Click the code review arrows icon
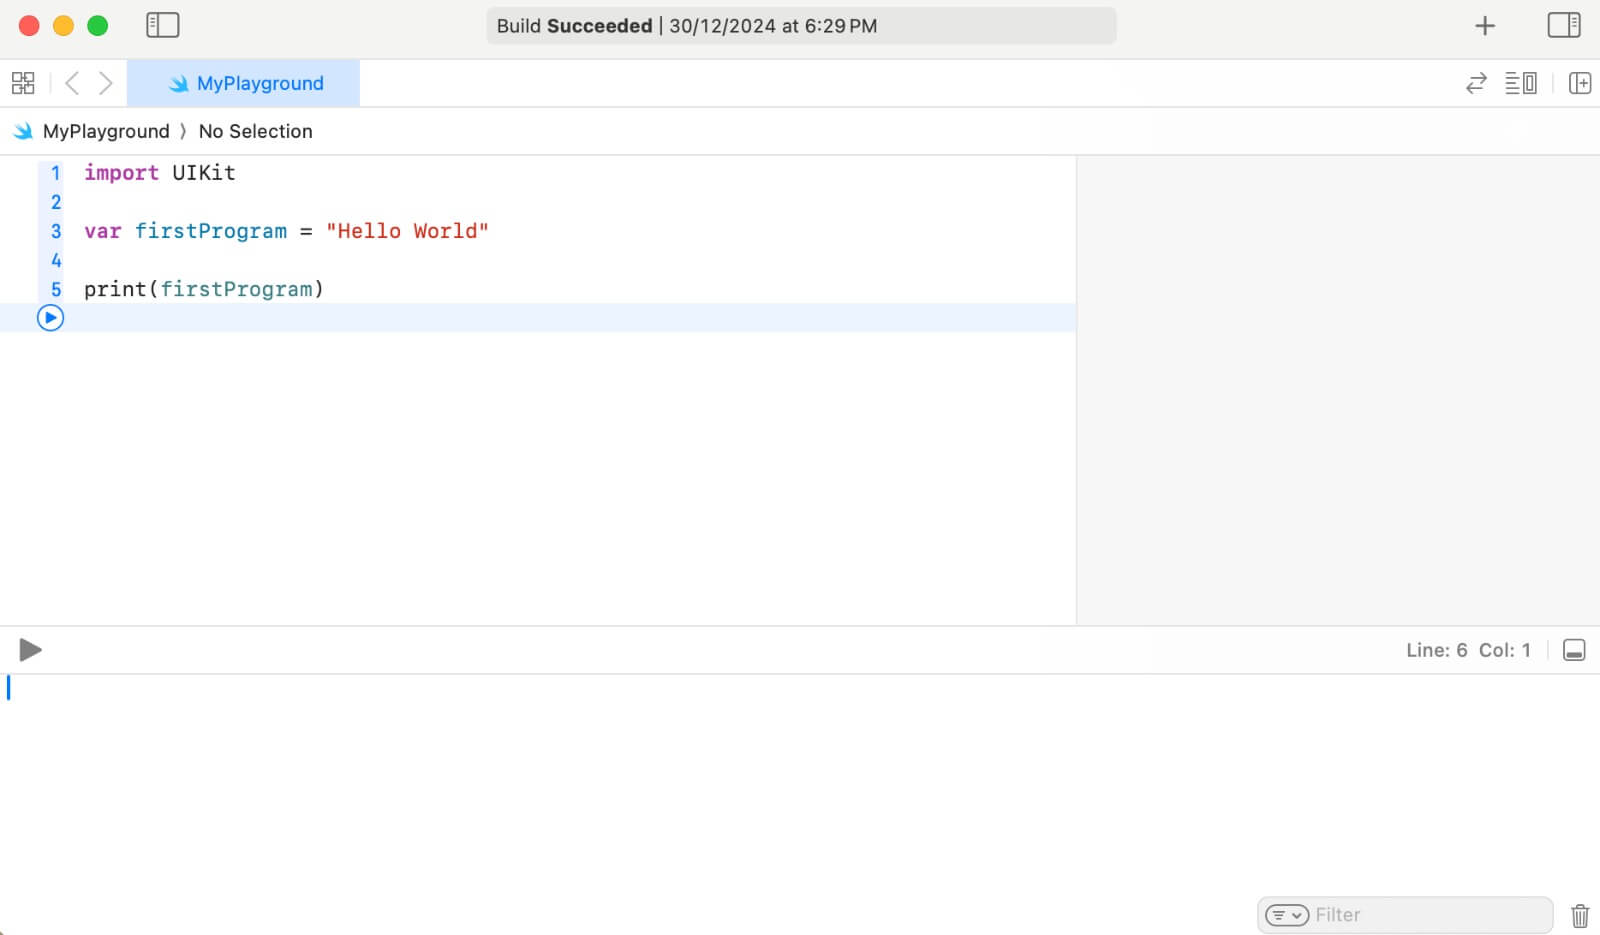 pyautogui.click(x=1476, y=83)
